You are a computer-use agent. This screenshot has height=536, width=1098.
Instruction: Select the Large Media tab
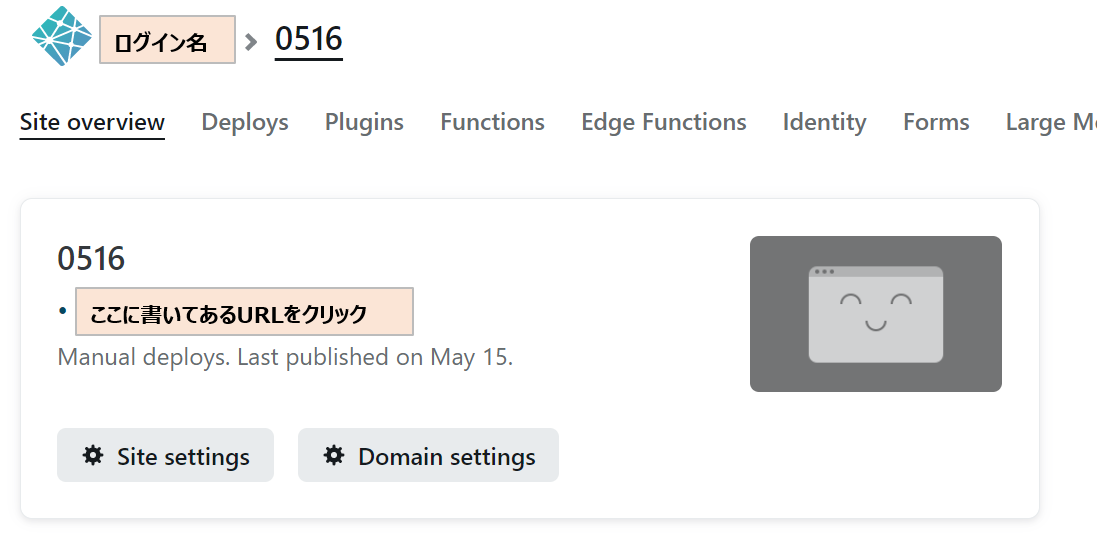(1050, 122)
